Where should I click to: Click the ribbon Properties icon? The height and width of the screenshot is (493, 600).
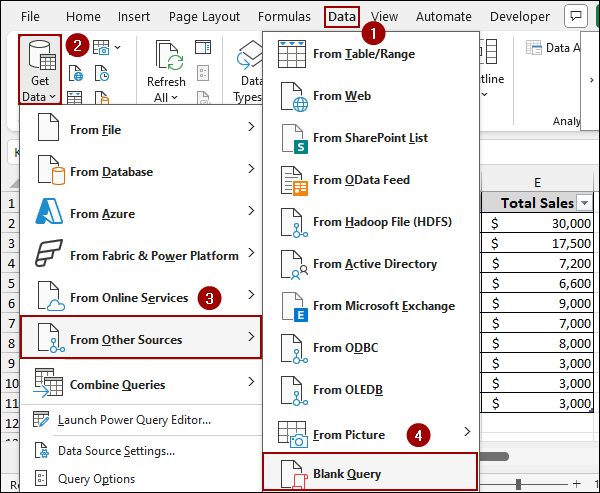(203, 73)
